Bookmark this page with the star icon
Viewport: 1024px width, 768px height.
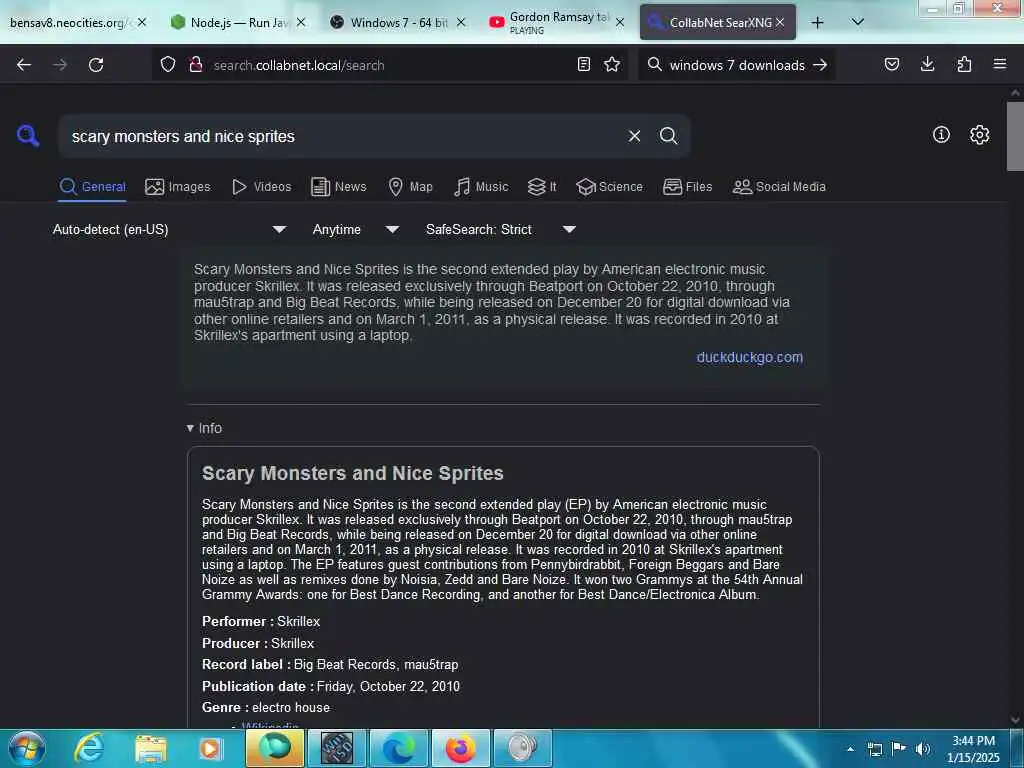point(612,65)
